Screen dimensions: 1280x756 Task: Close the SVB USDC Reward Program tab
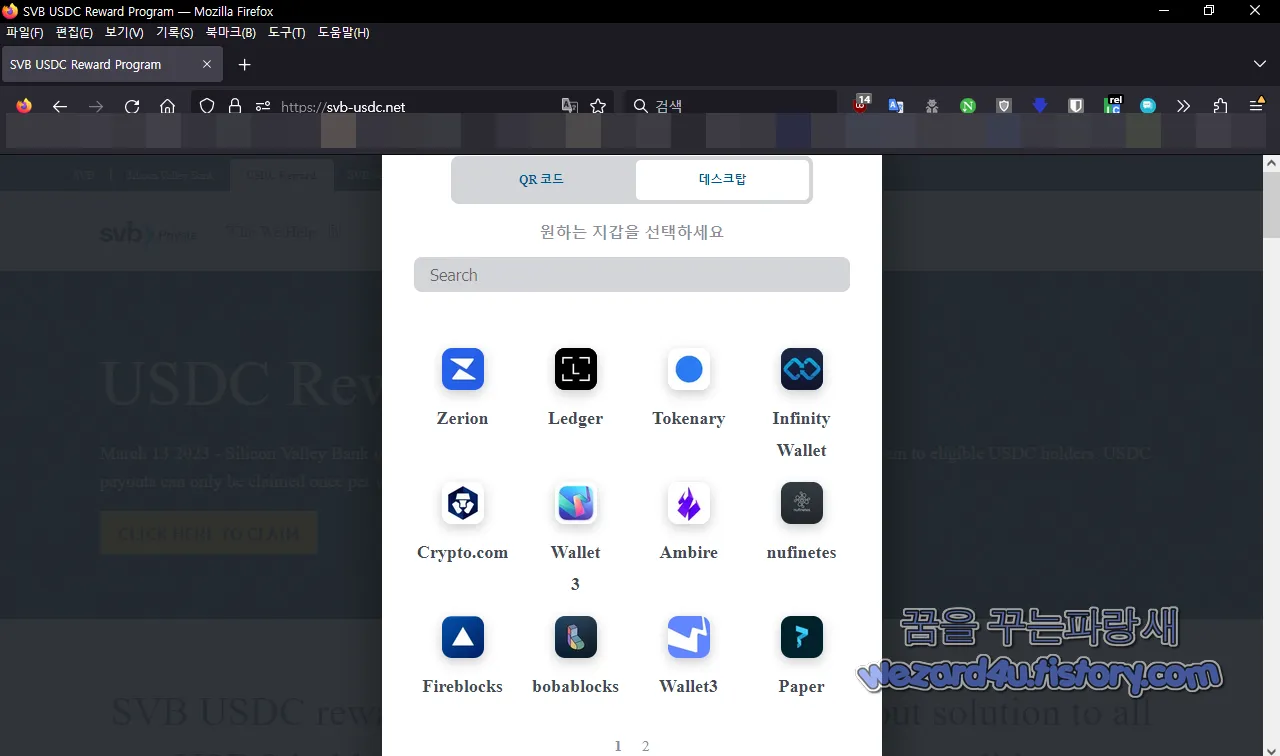(x=207, y=64)
